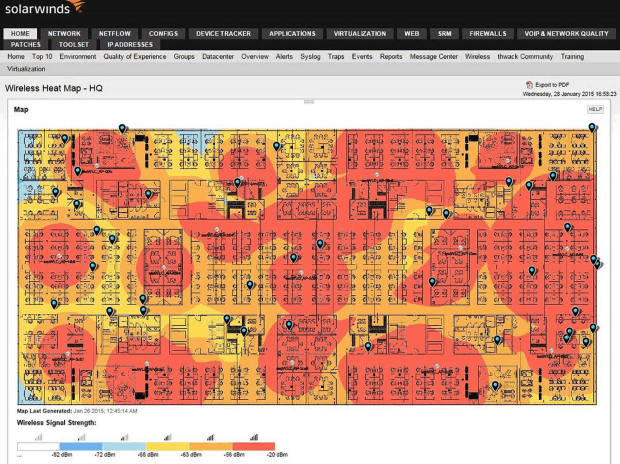Visit the thwack Community link
The width and height of the screenshot is (620, 464).
[525, 57]
